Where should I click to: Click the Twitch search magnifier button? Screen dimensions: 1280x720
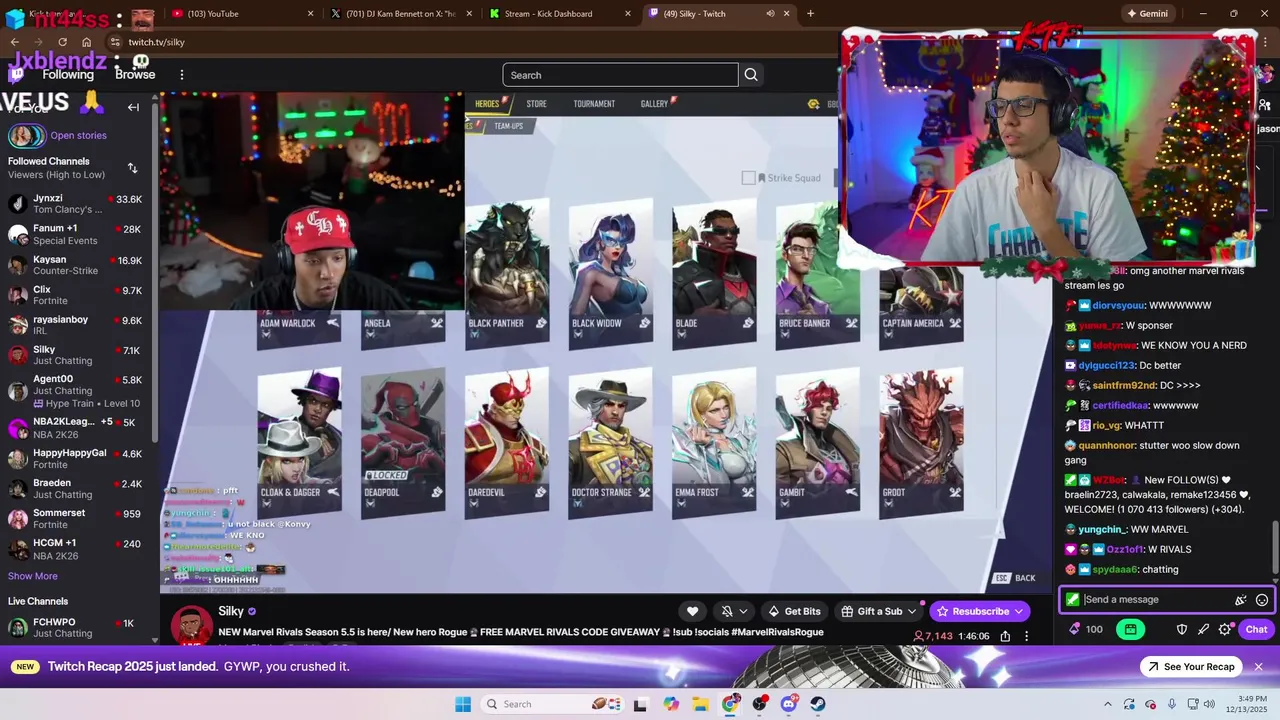coord(751,75)
